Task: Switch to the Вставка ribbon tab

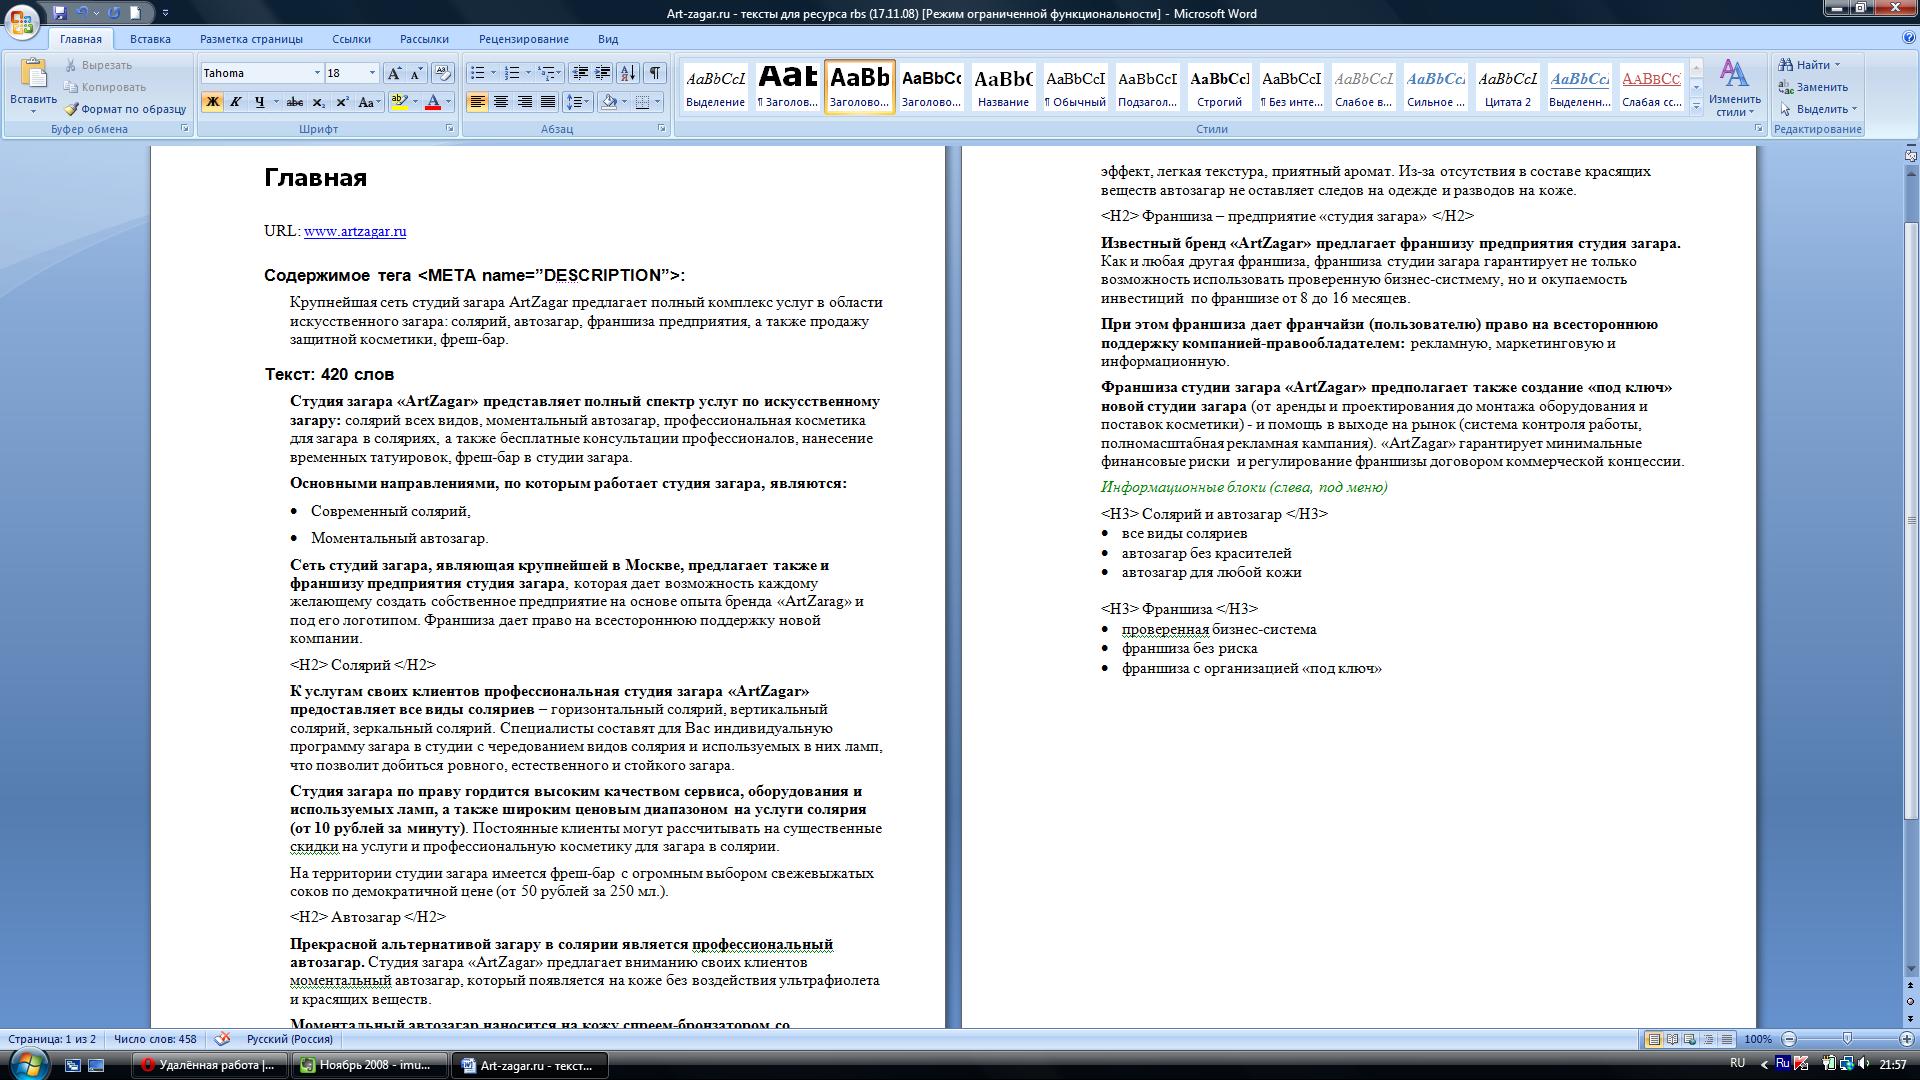Action: 150,39
